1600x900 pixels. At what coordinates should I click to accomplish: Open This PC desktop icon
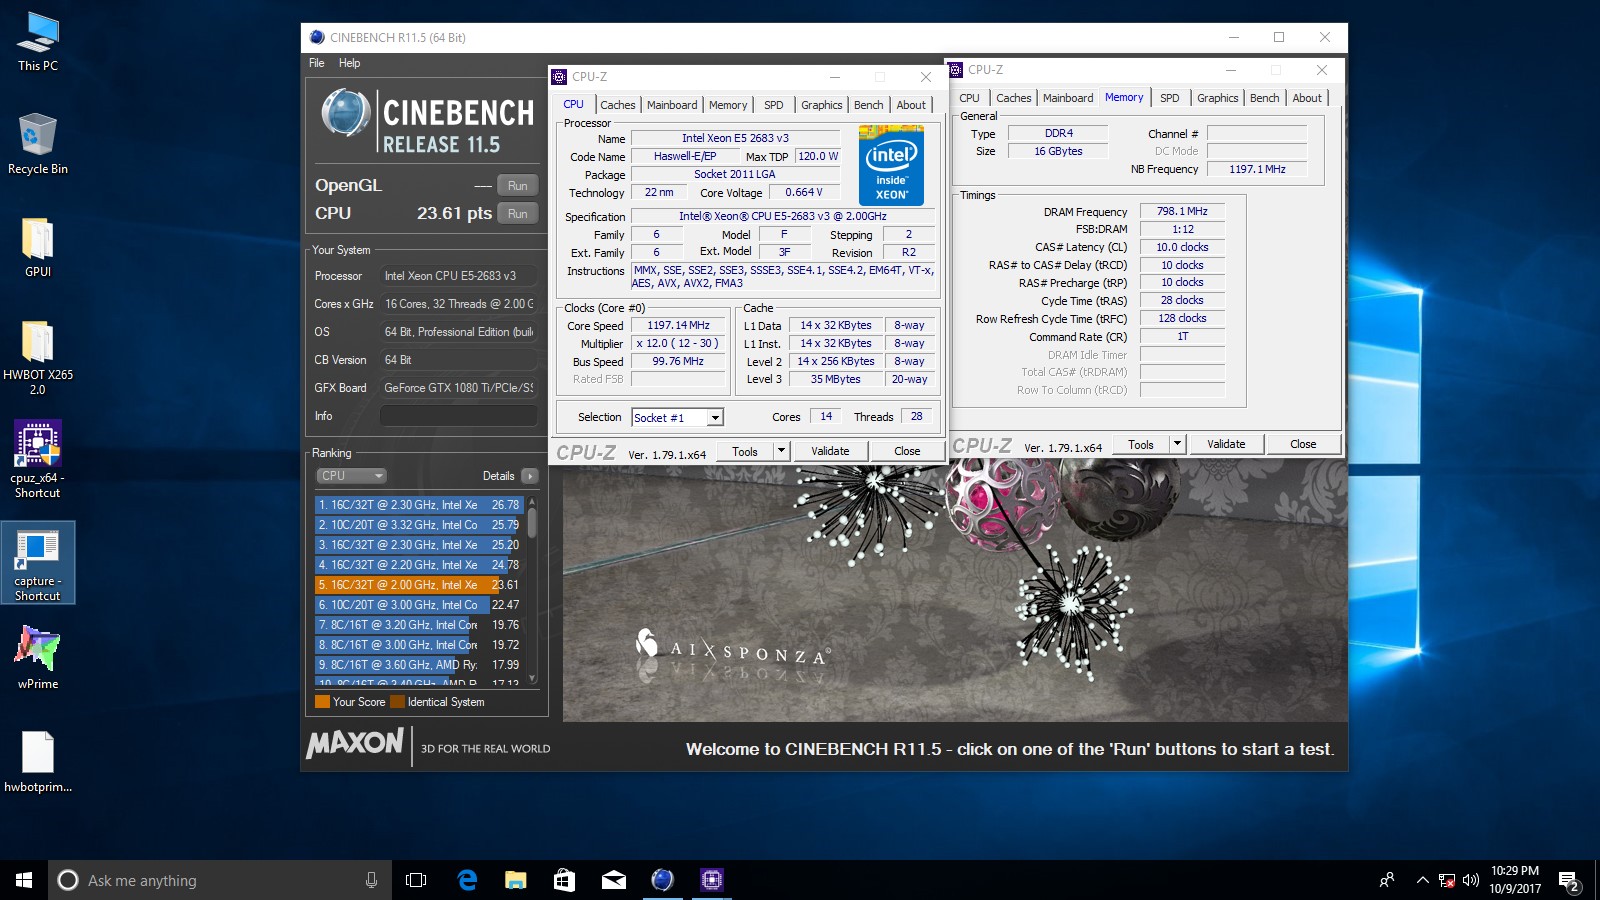click(x=38, y=42)
